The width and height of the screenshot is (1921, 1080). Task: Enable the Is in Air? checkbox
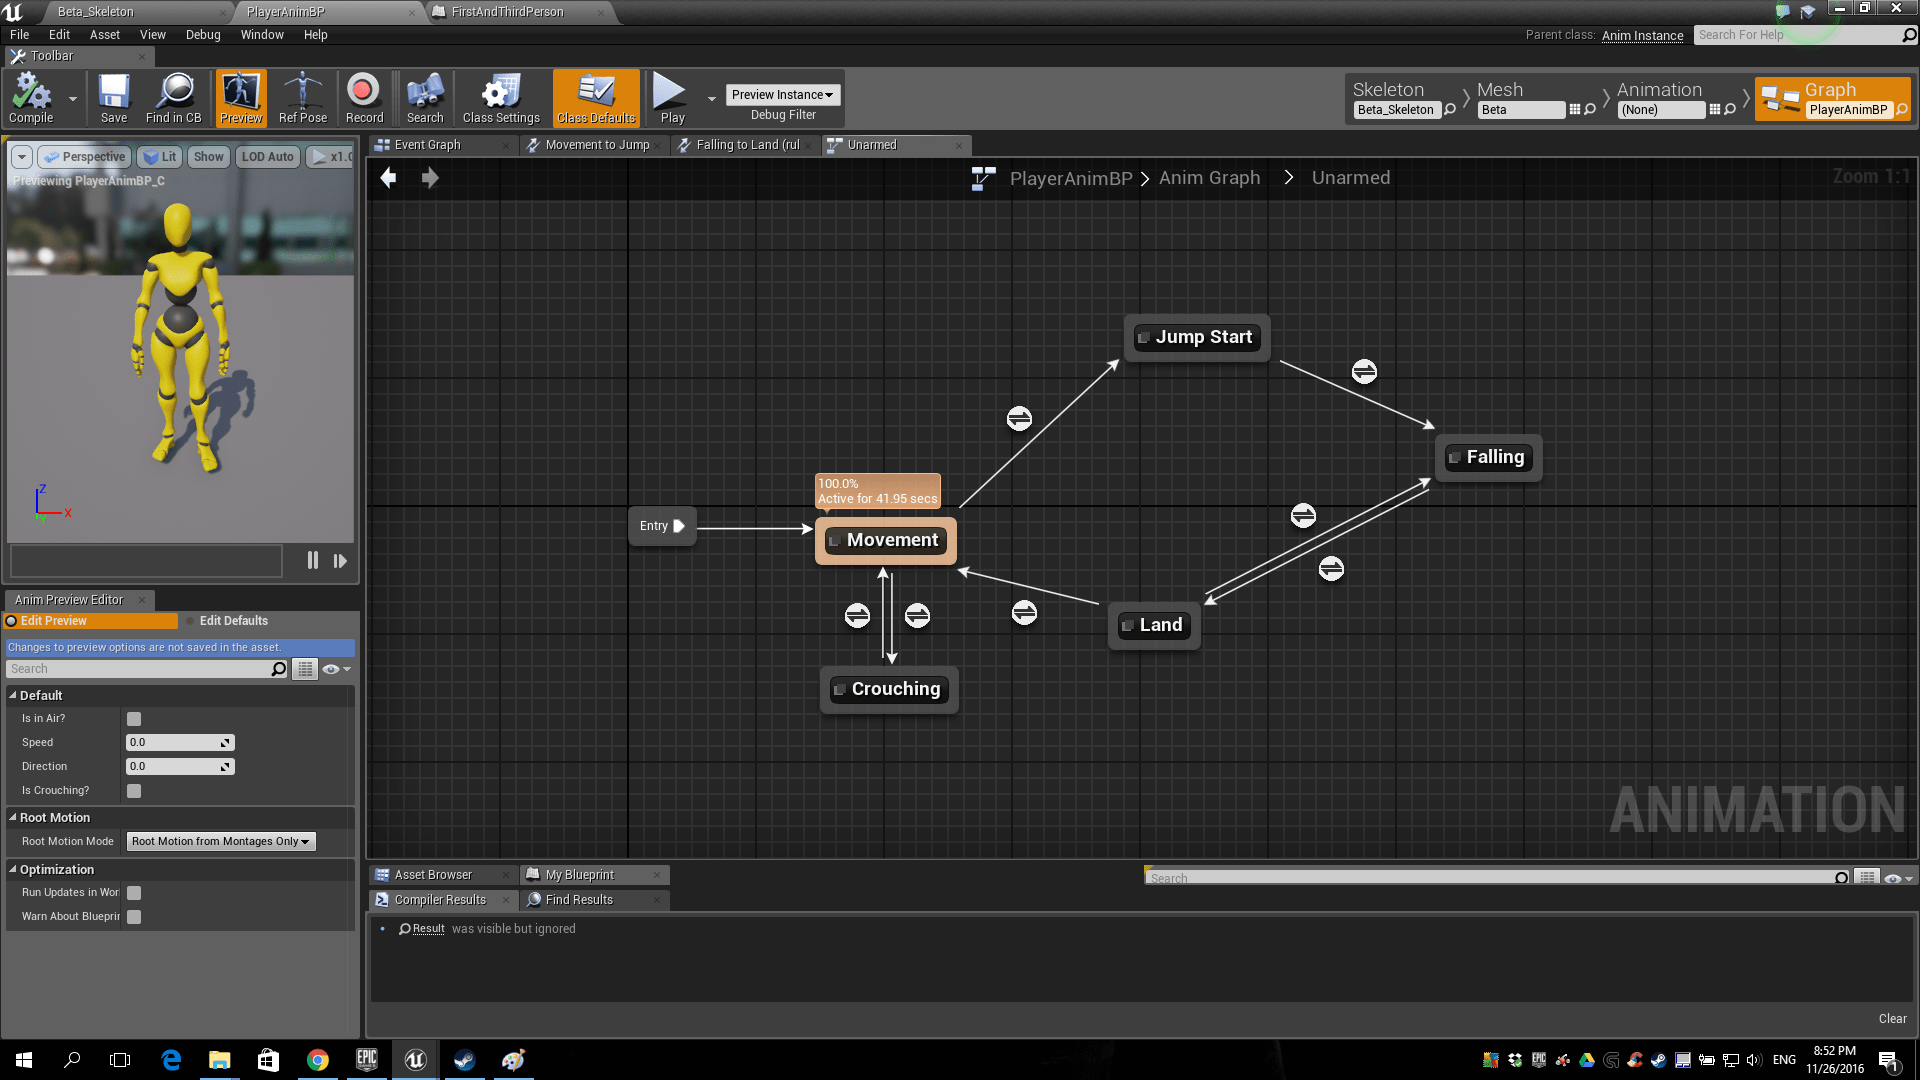(134, 719)
